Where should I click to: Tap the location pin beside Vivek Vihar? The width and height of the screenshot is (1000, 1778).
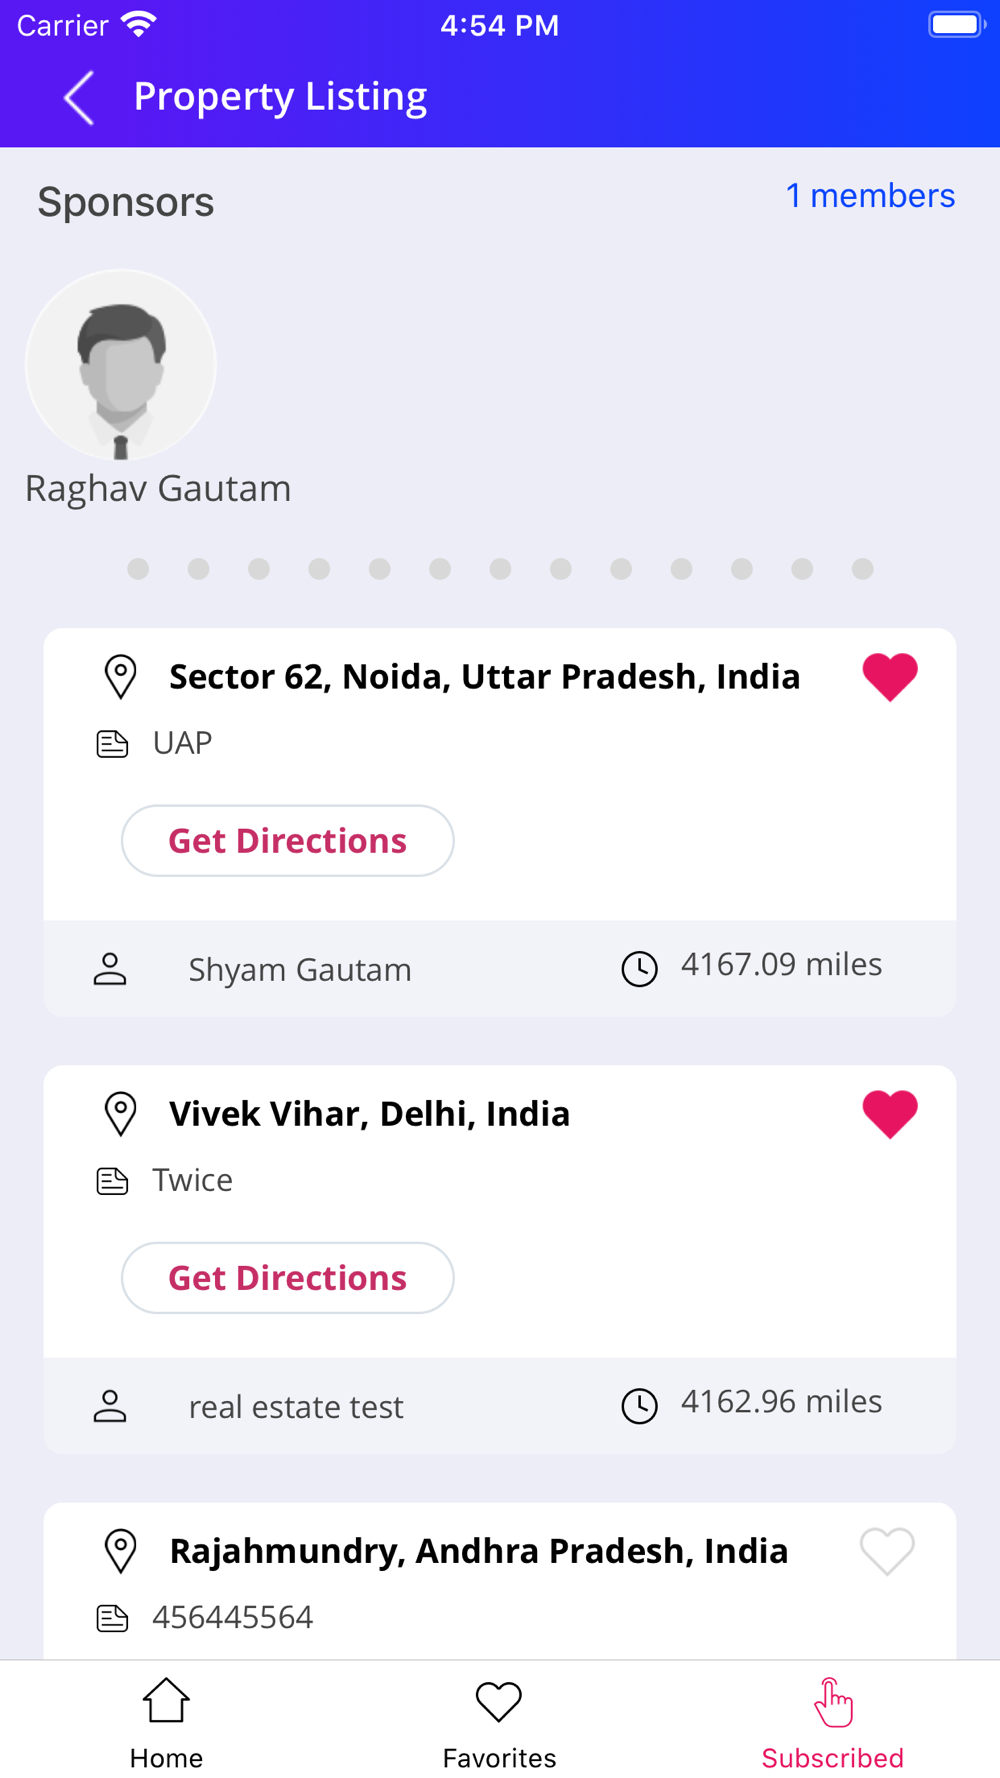(x=121, y=1114)
